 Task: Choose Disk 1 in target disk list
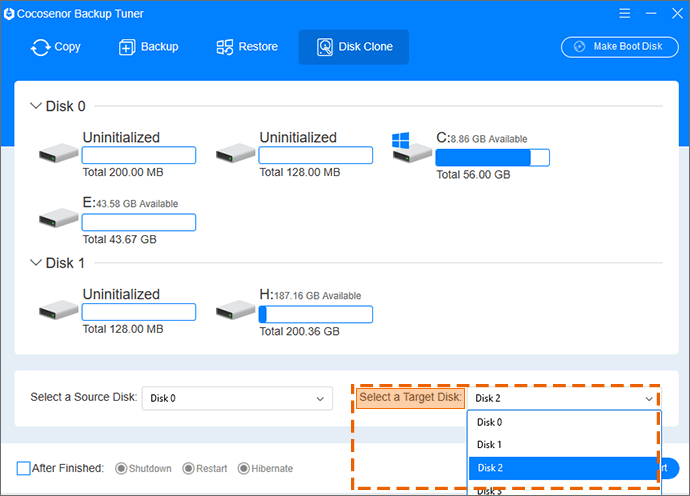coord(564,445)
